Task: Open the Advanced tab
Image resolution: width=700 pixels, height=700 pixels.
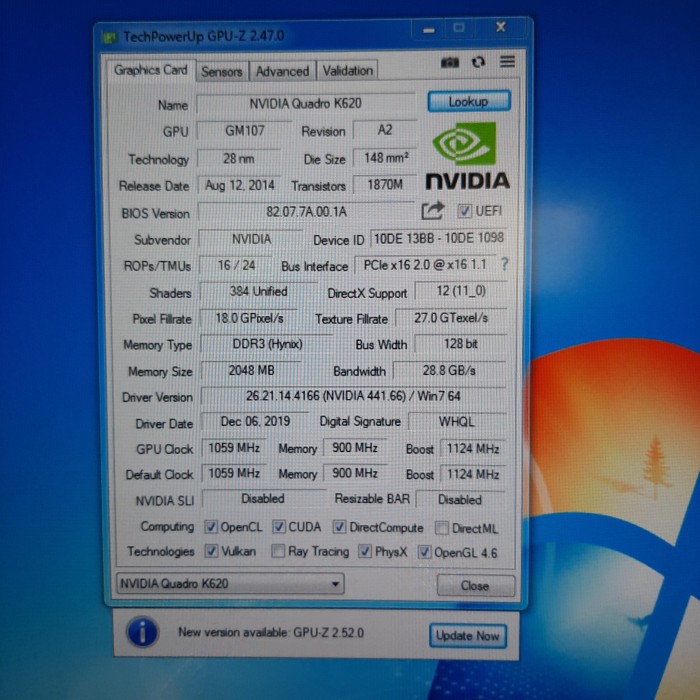Action: 282,71
